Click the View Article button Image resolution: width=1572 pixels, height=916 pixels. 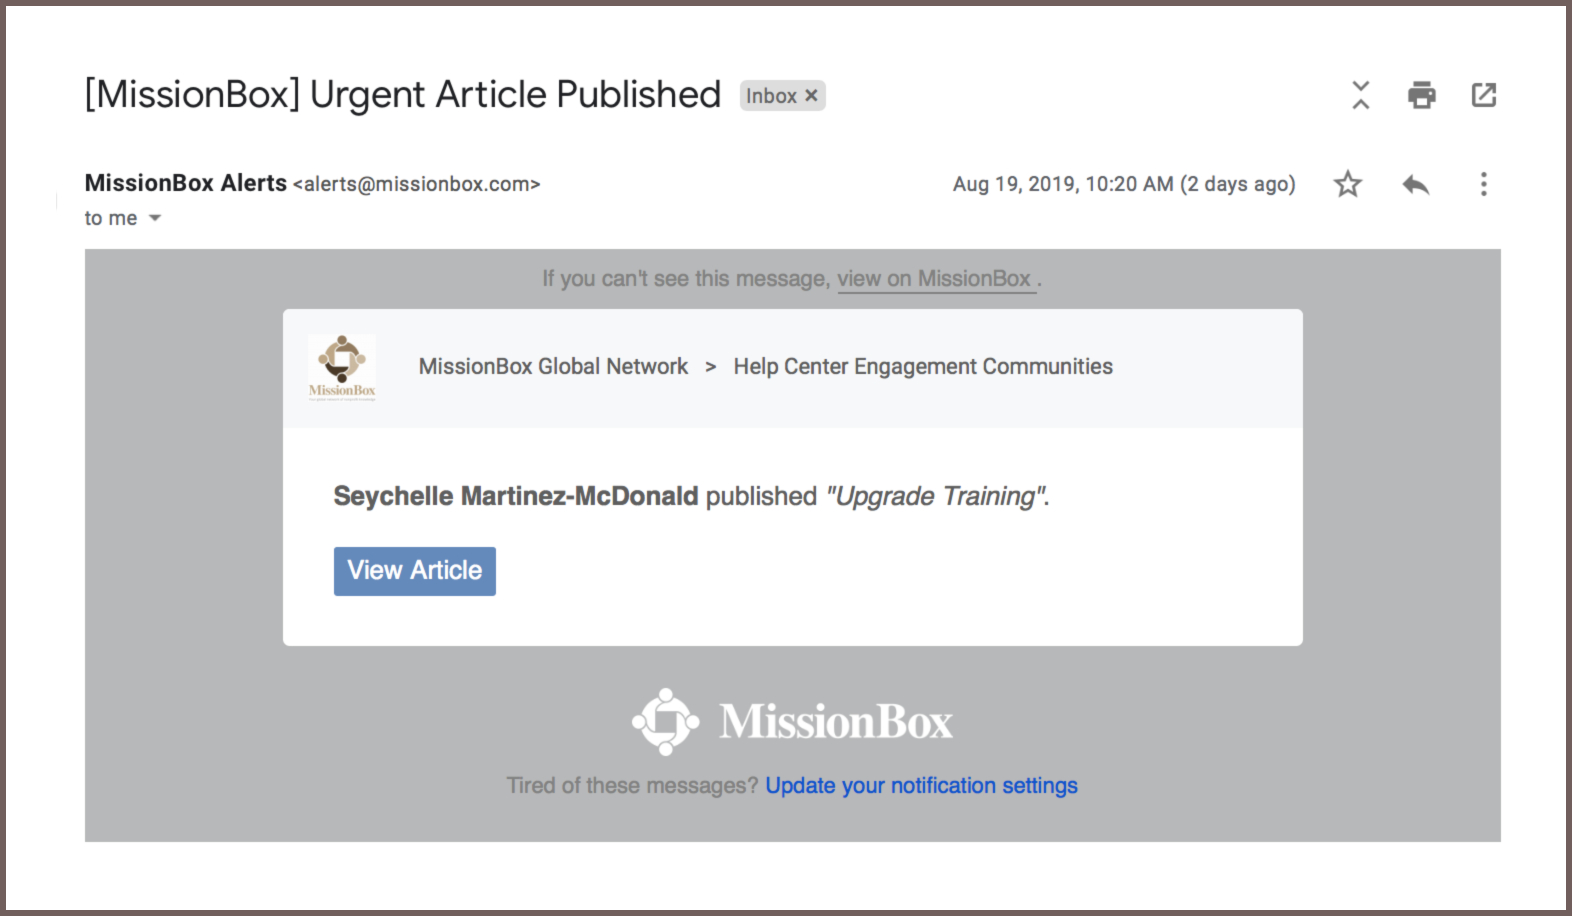tap(415, 571)
